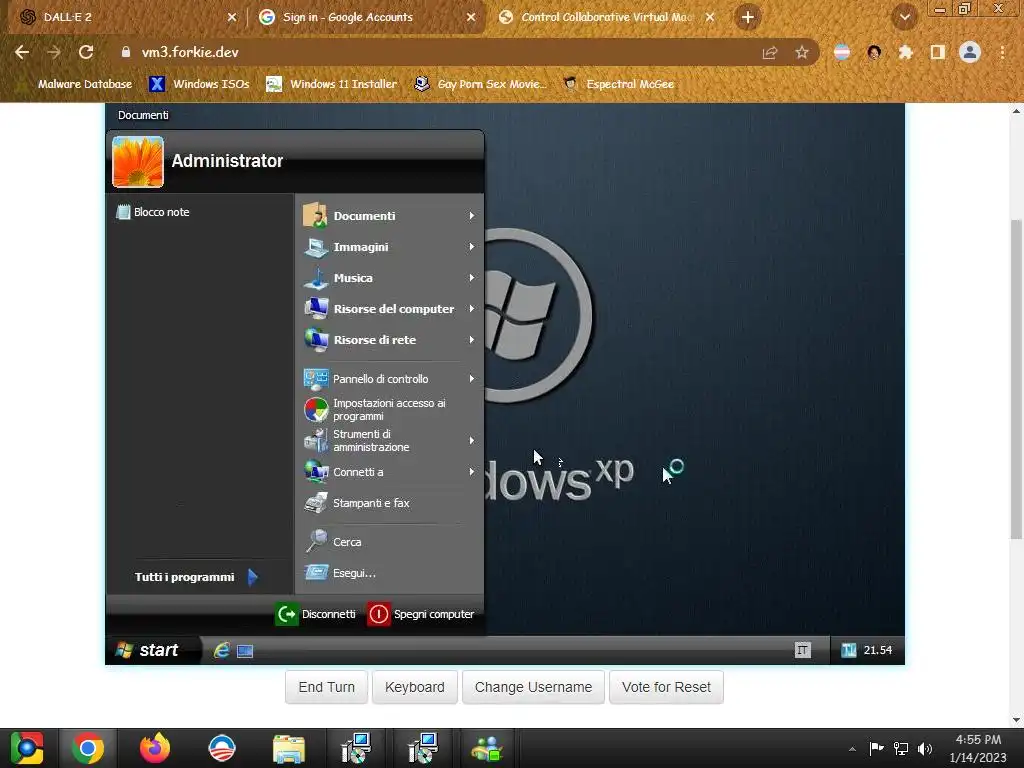This screenshot has width=1024, height=768.
Task: Reload the page in Chrome
Action: (x=86, y=52)
